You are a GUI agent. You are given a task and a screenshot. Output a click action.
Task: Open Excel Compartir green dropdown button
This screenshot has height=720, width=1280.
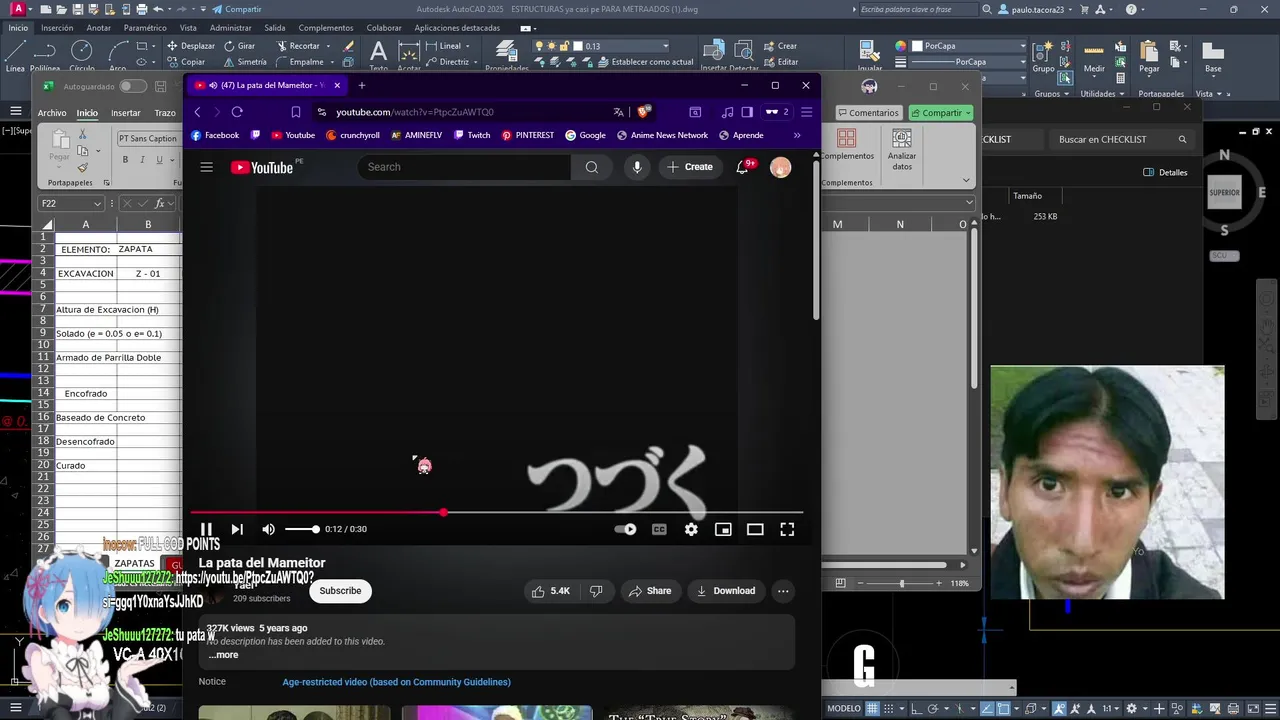941,113
